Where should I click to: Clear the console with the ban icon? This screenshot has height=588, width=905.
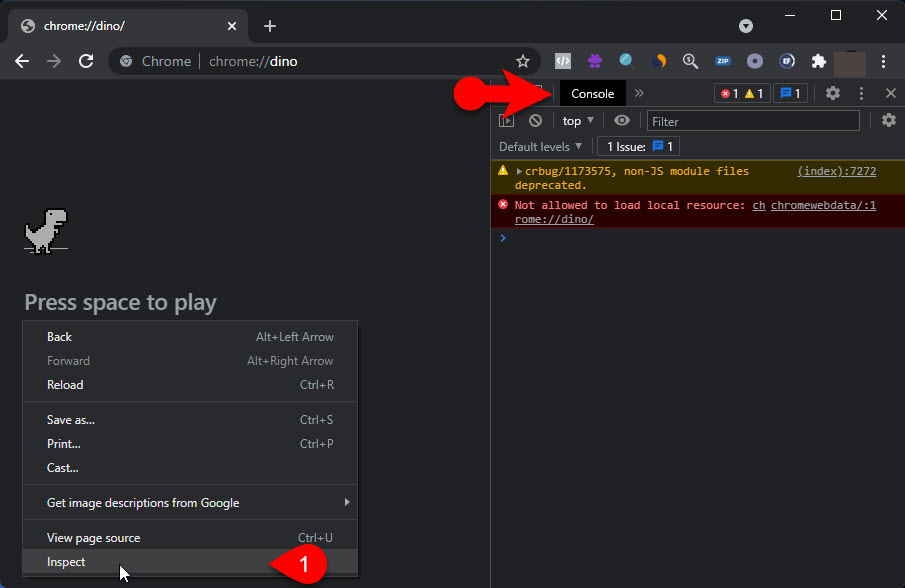coord(535,121)
